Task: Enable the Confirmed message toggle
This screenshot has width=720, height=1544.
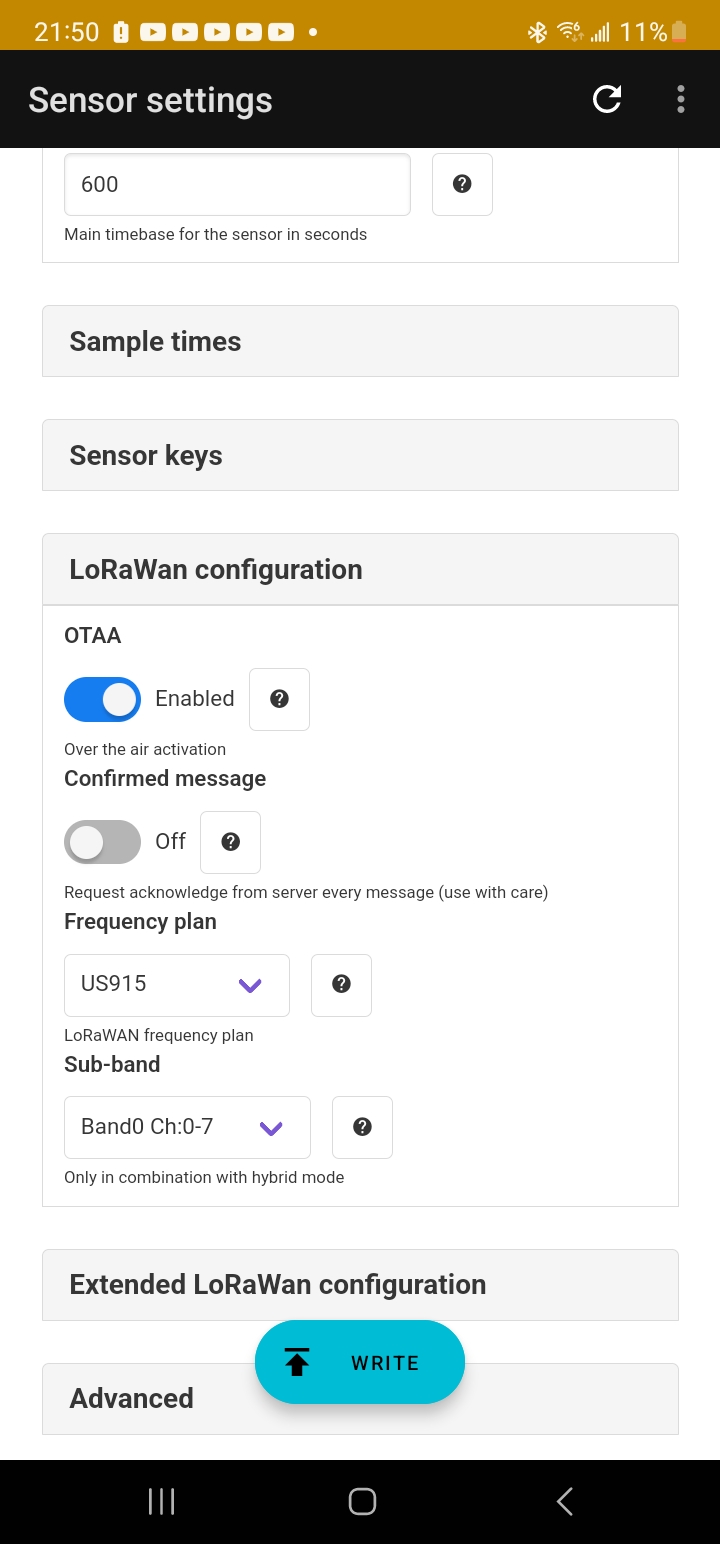Action: coord(103,842)
